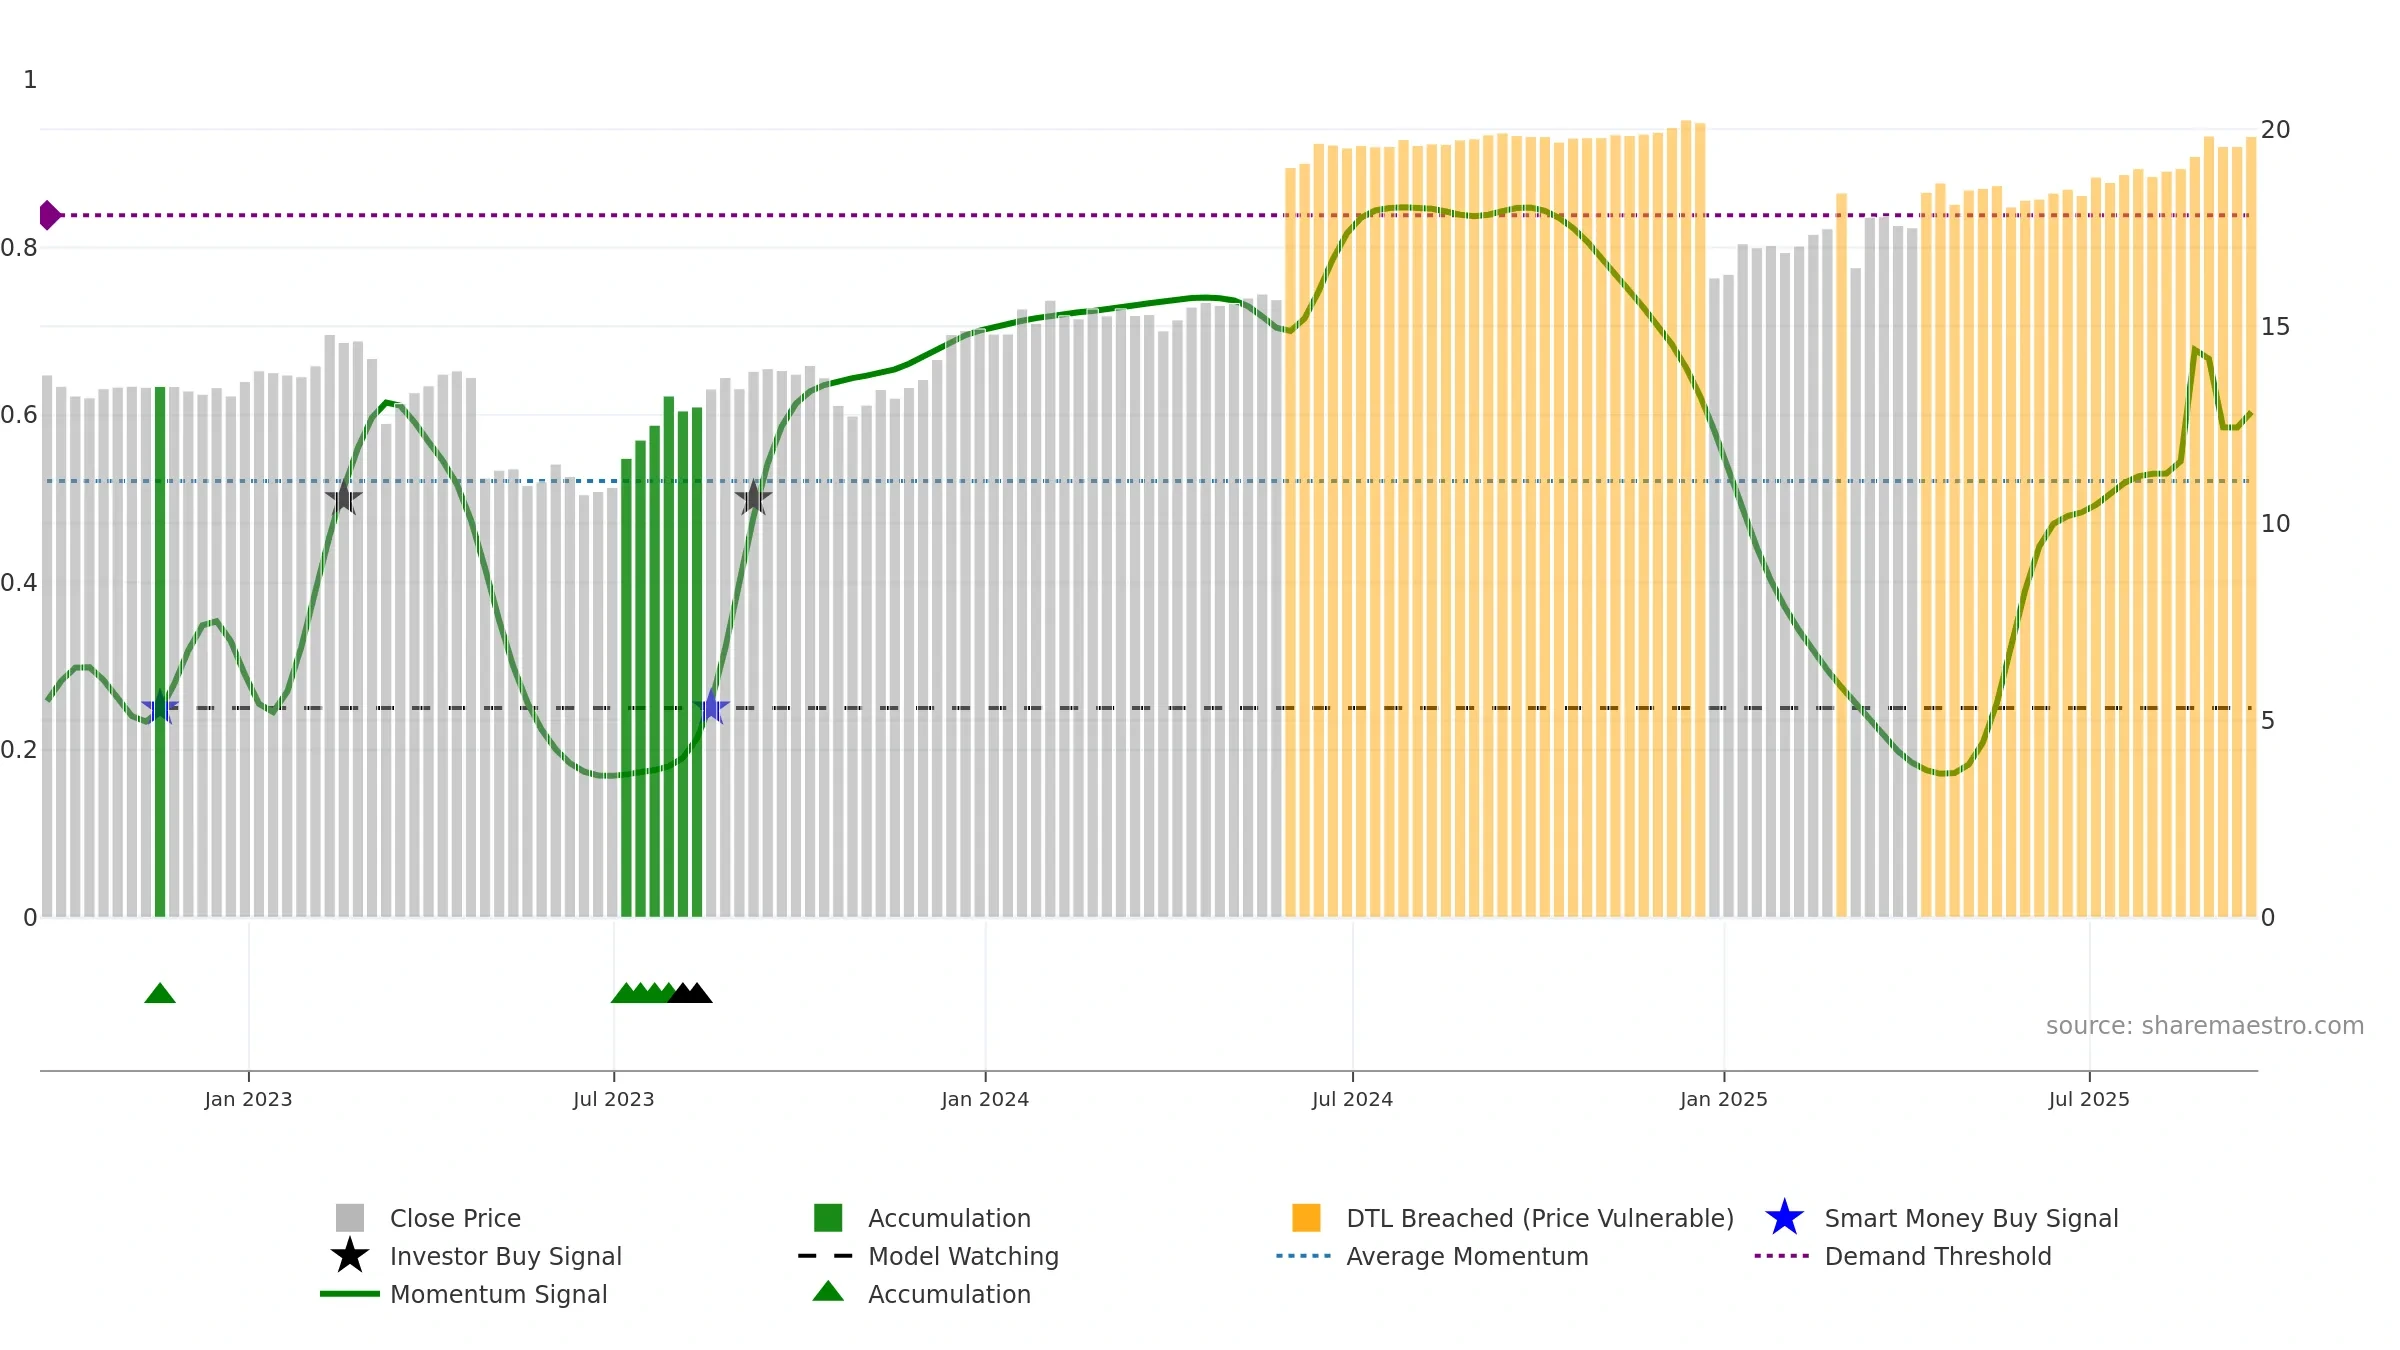This screenshot has height=1350, width=2400.
Task: Click the black Investor Buy Signal legend star
Action: [x=349, y=1255]
